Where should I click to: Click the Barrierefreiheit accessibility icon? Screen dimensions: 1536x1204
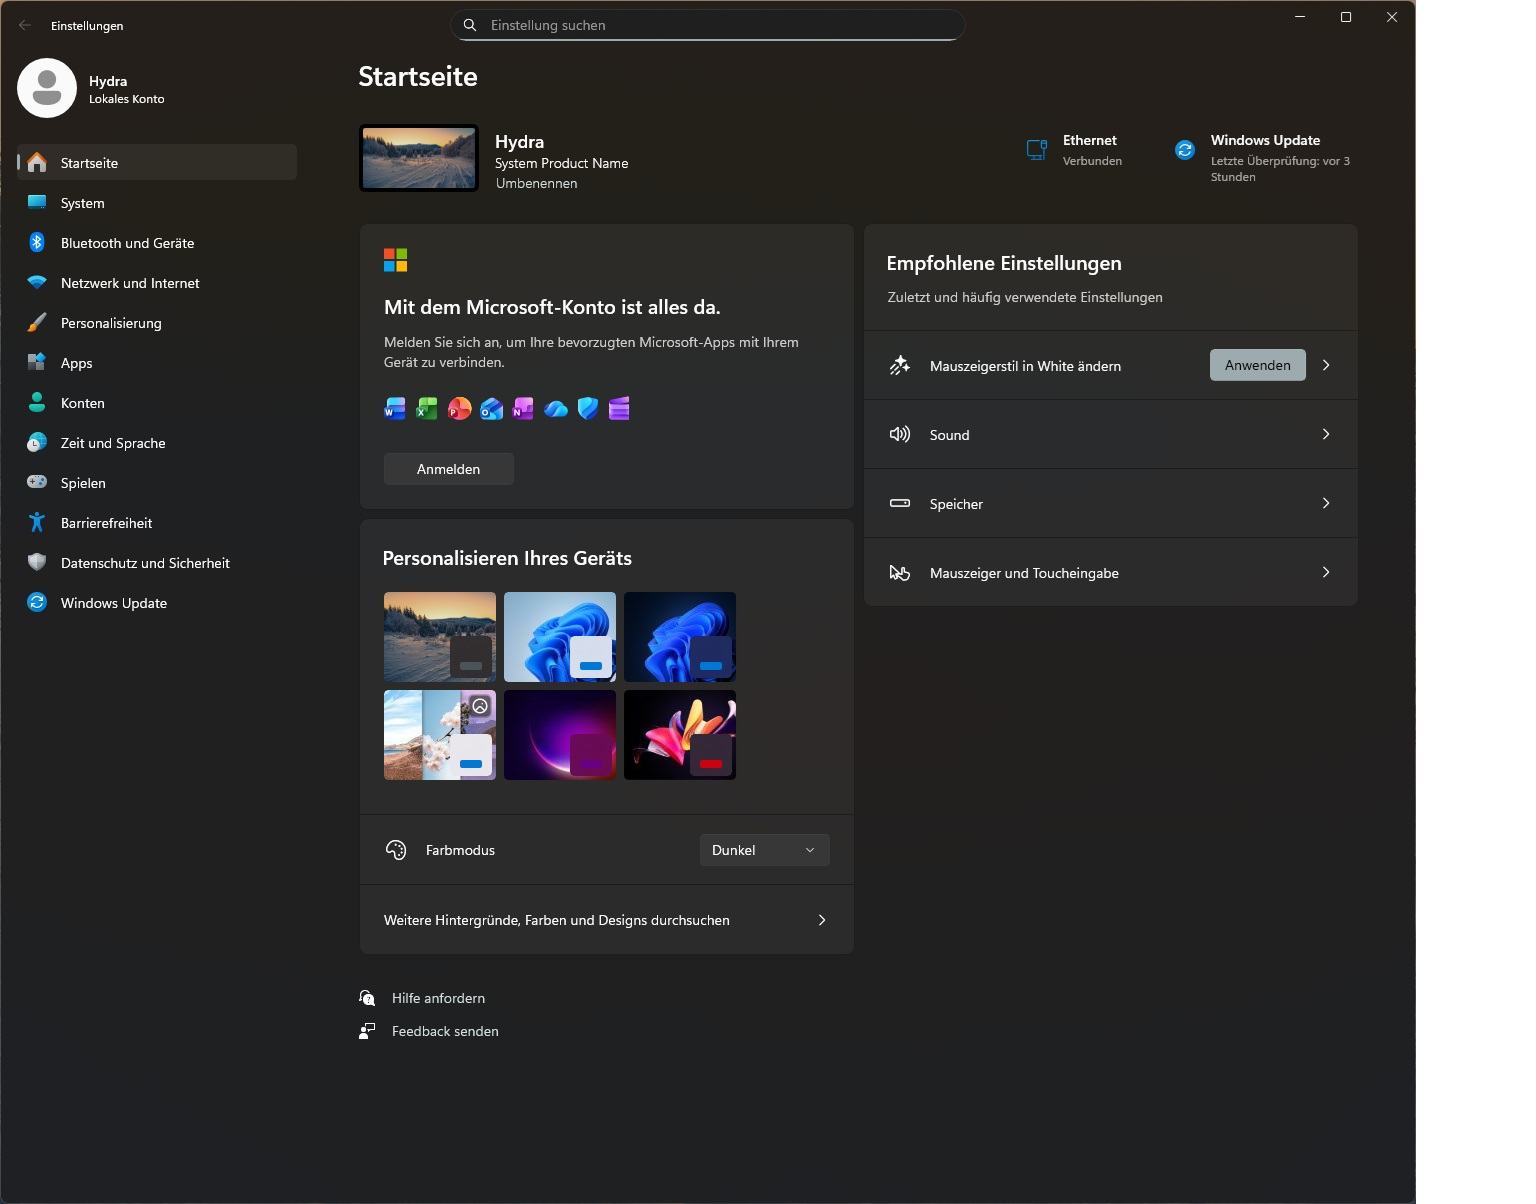coord(37,522)
